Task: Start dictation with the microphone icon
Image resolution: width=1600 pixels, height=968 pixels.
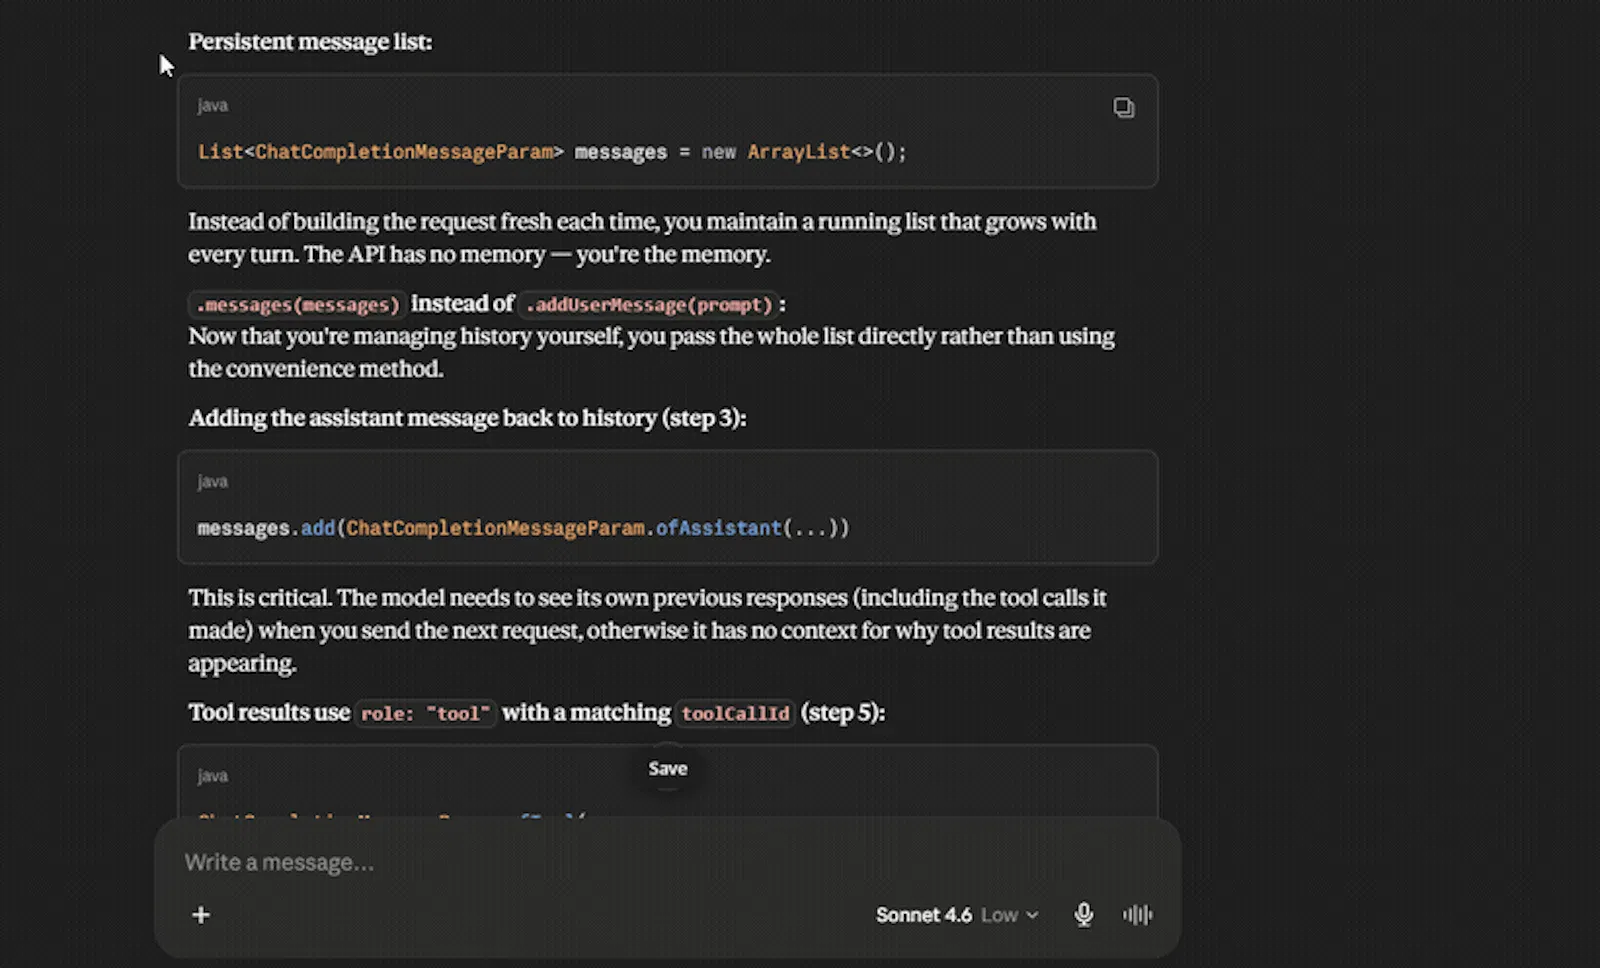Action: [x=1084, y=915]
